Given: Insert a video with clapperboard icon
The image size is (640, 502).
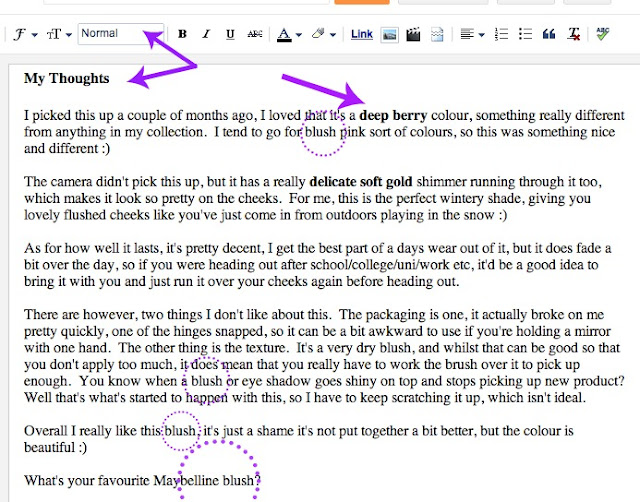Looking at the screenshot, I should click(413, 34).
